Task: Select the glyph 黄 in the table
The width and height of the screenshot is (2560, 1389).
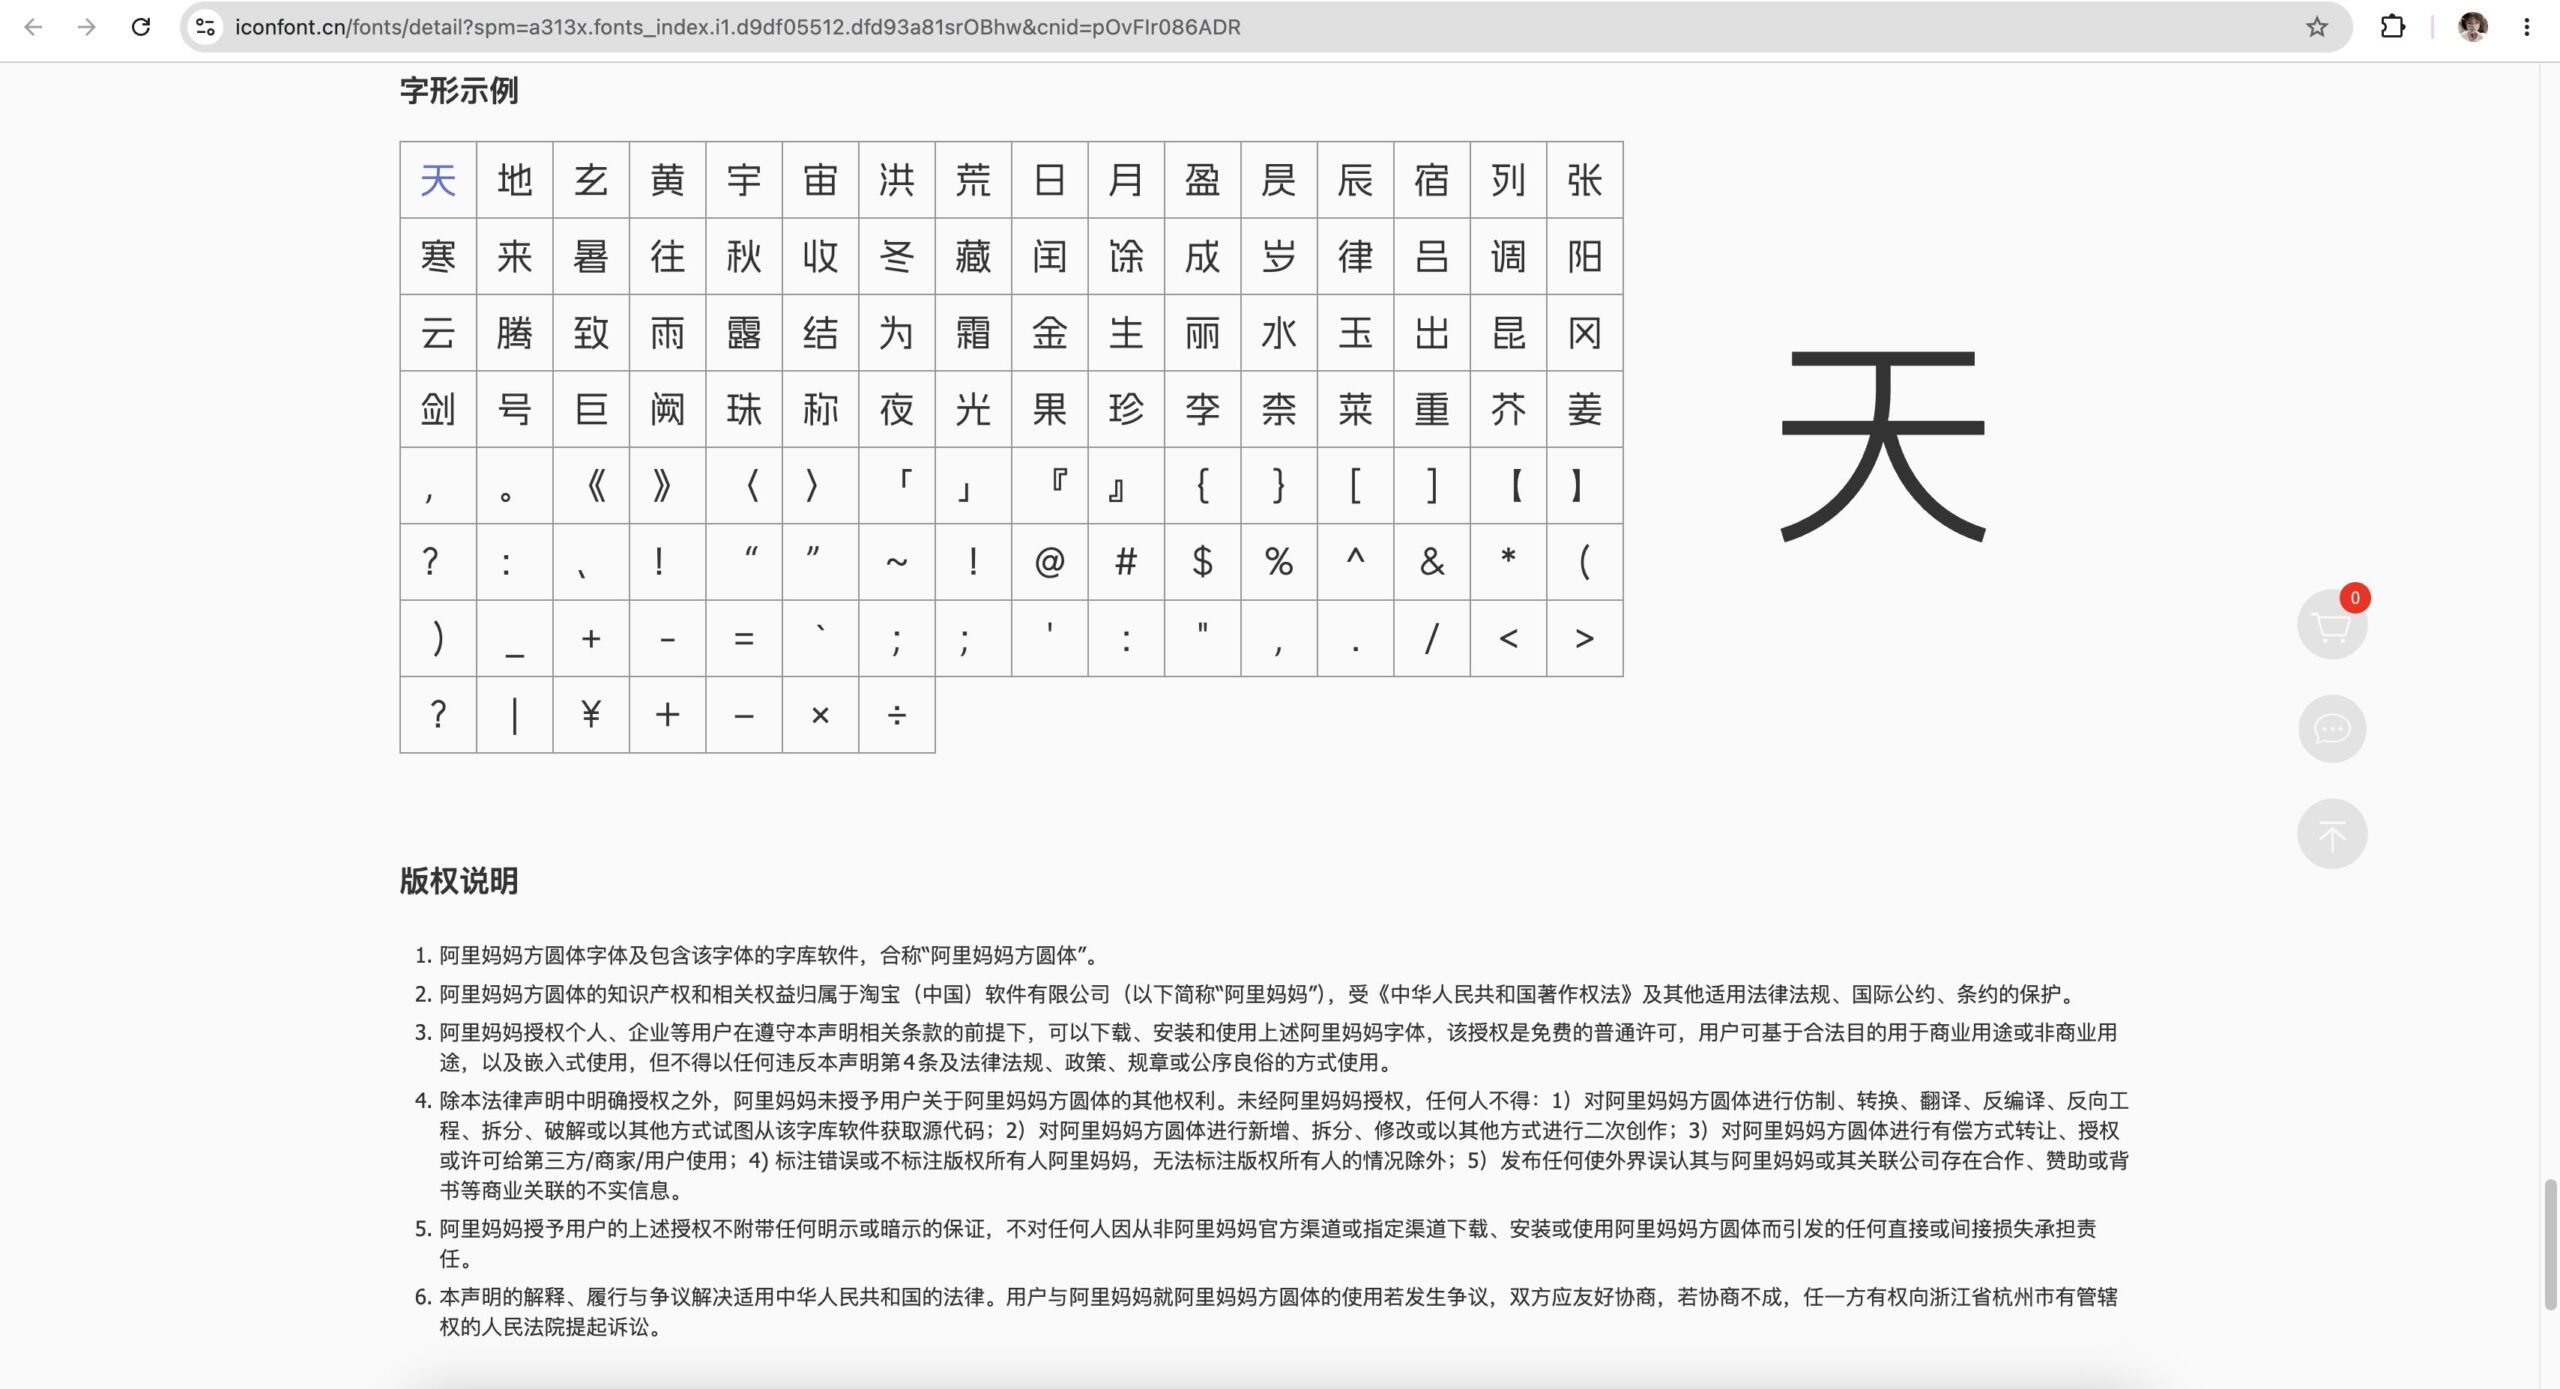Action: pos(668,180)
